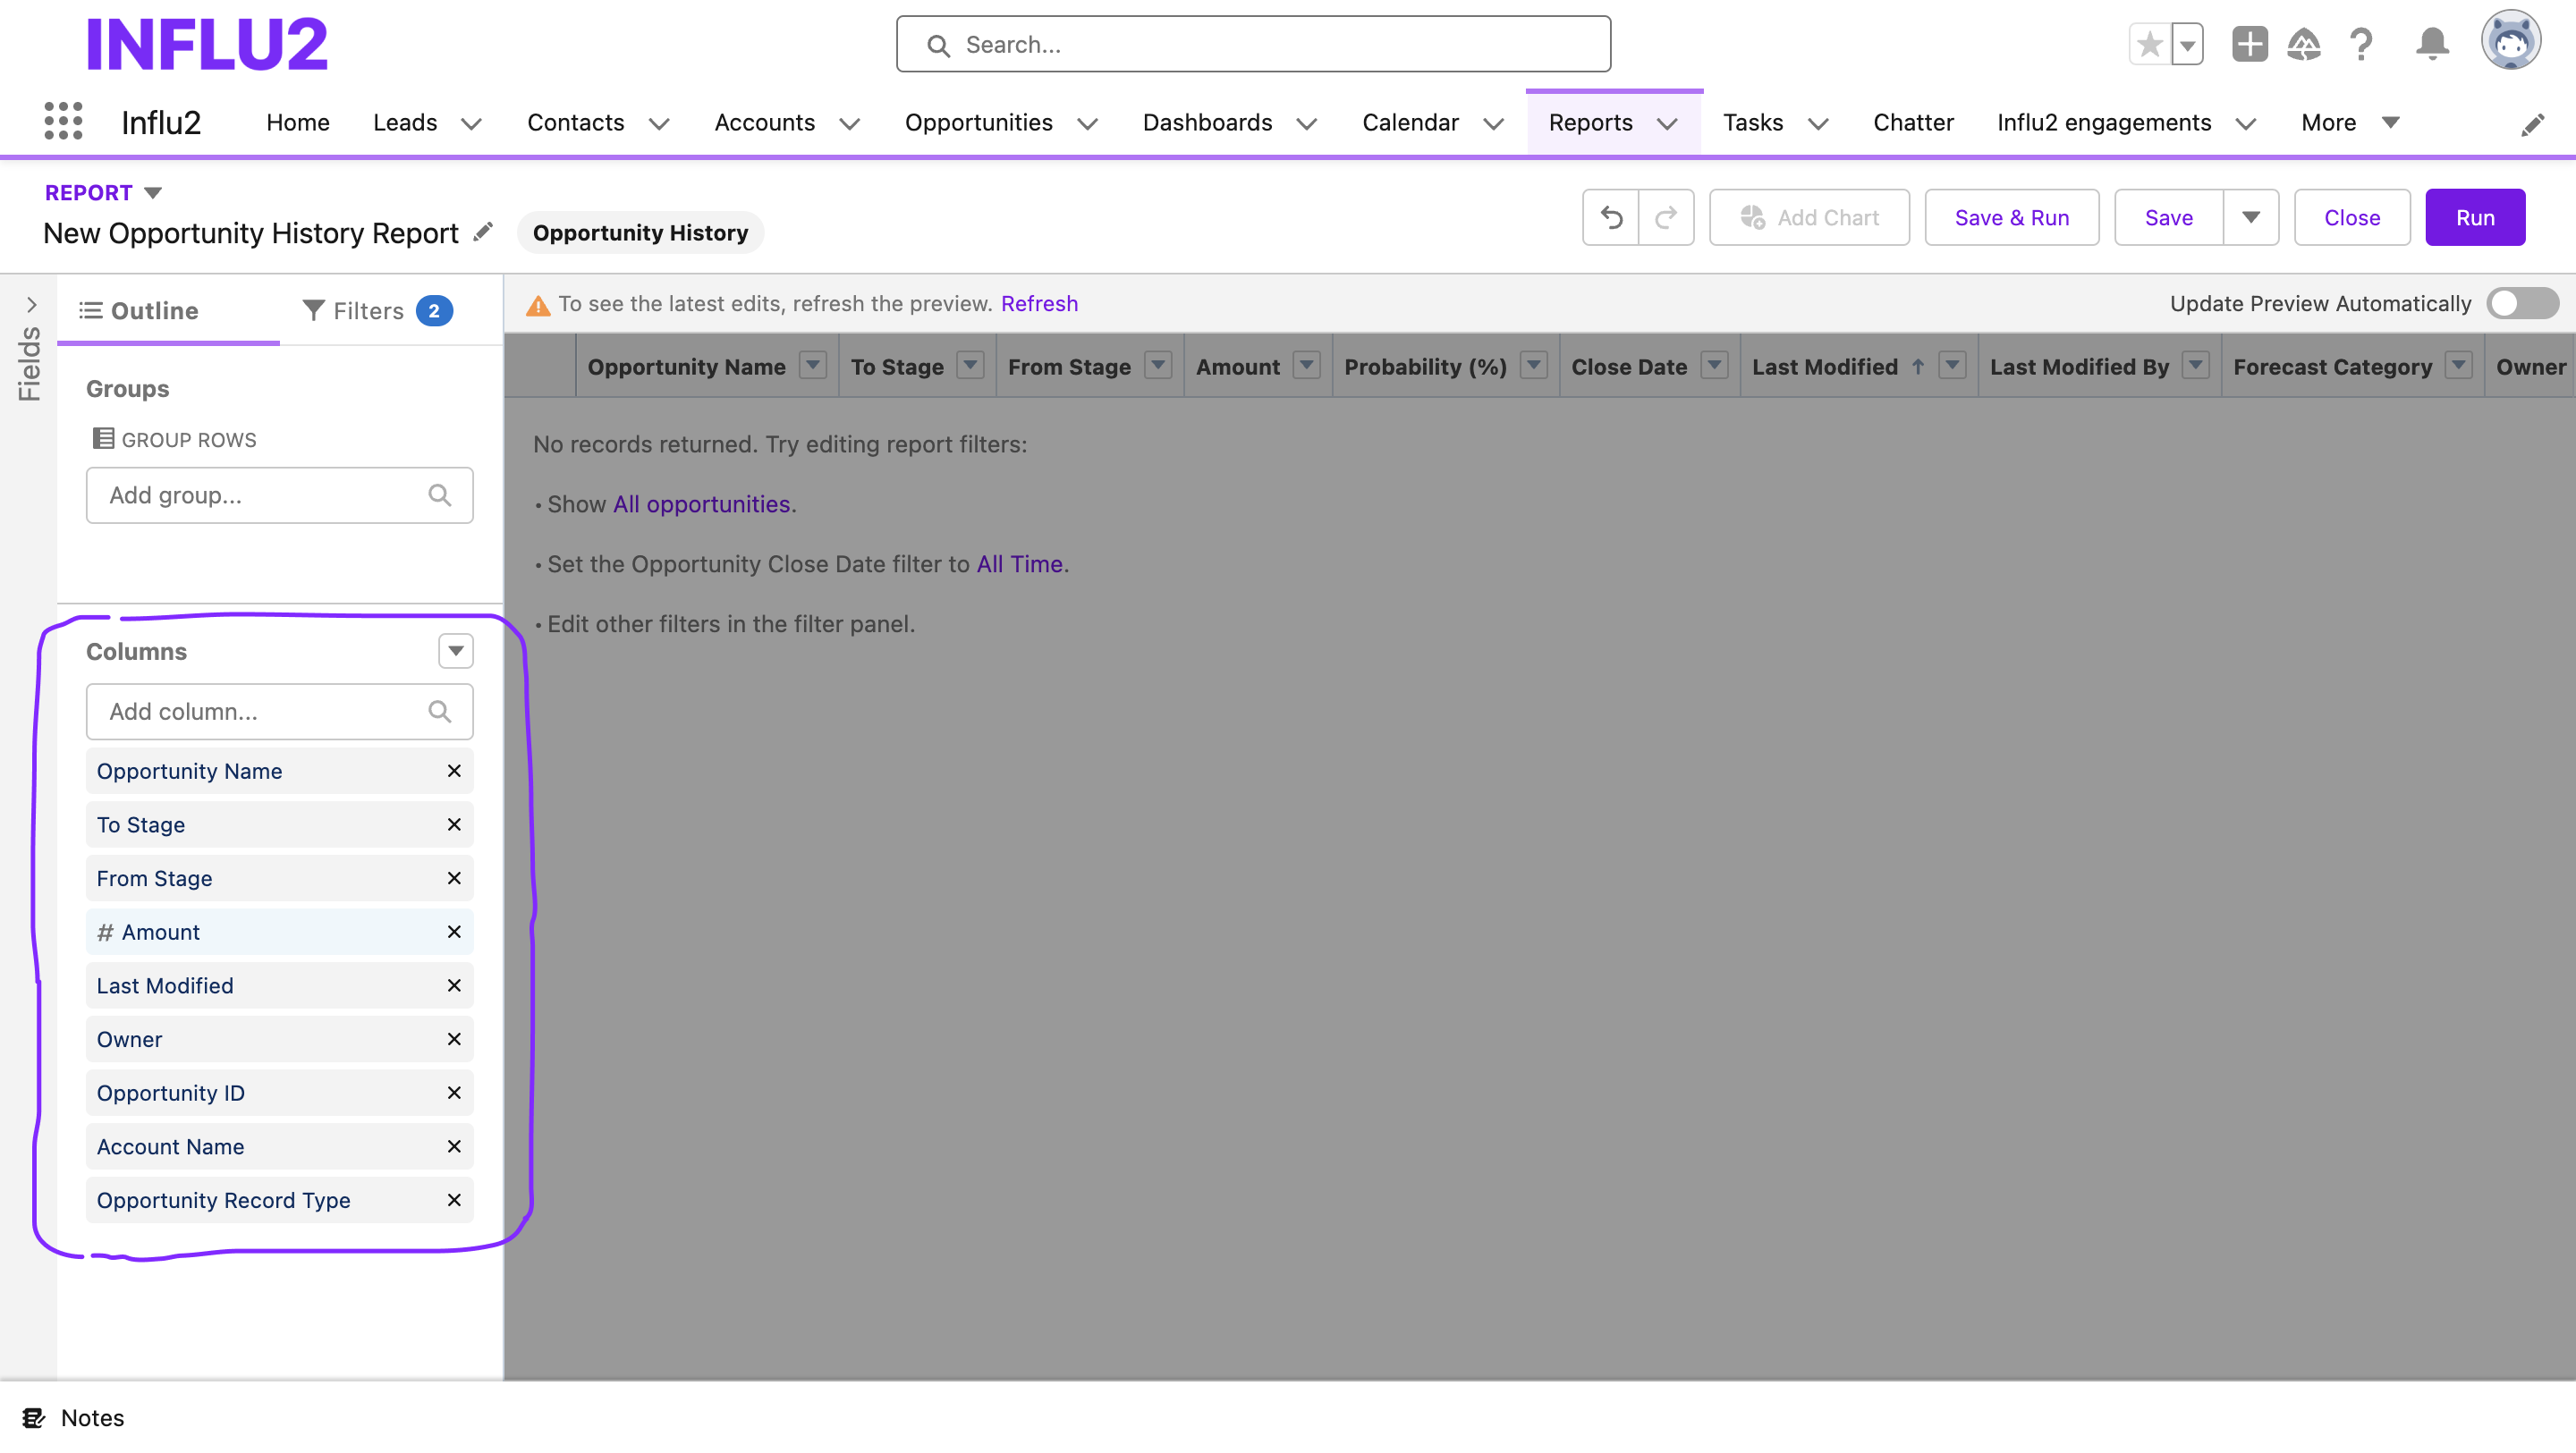2576x1453 pixels.
Task: Open the REPORT type dropdown arrow
Action: tap(153, 192)
